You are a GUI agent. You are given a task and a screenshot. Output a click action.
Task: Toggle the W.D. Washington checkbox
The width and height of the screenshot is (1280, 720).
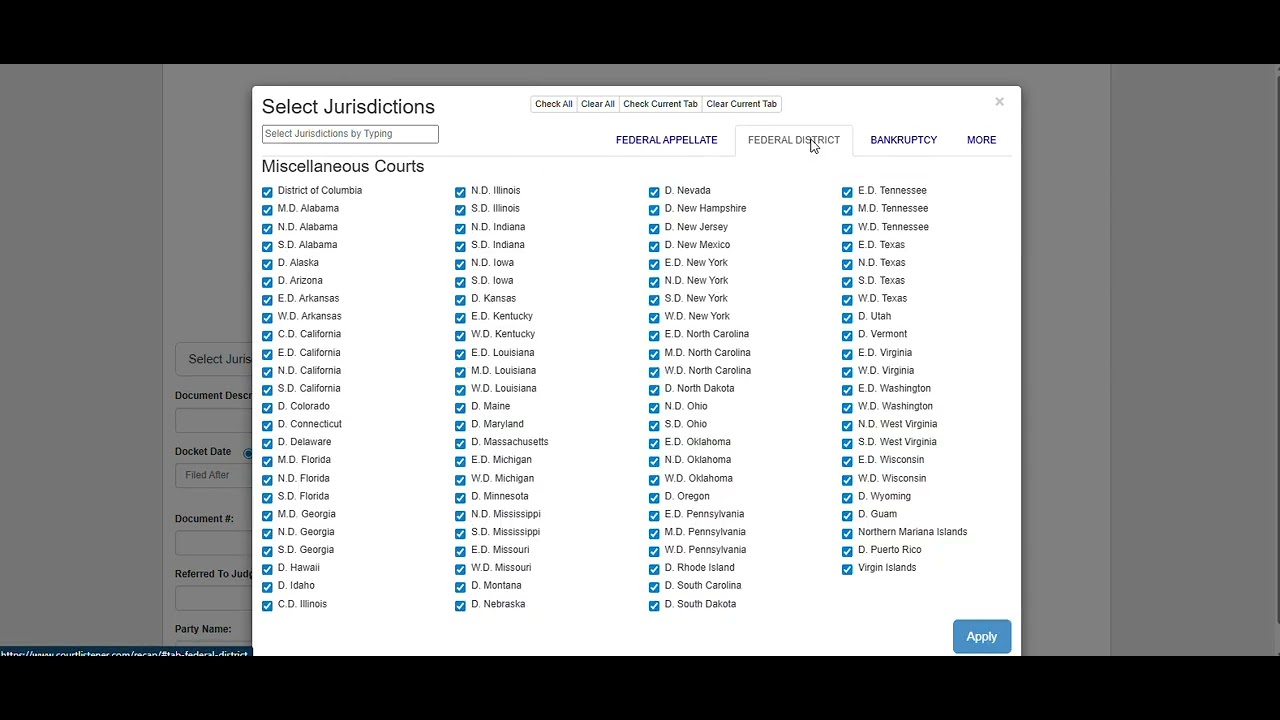click(847, 408)
